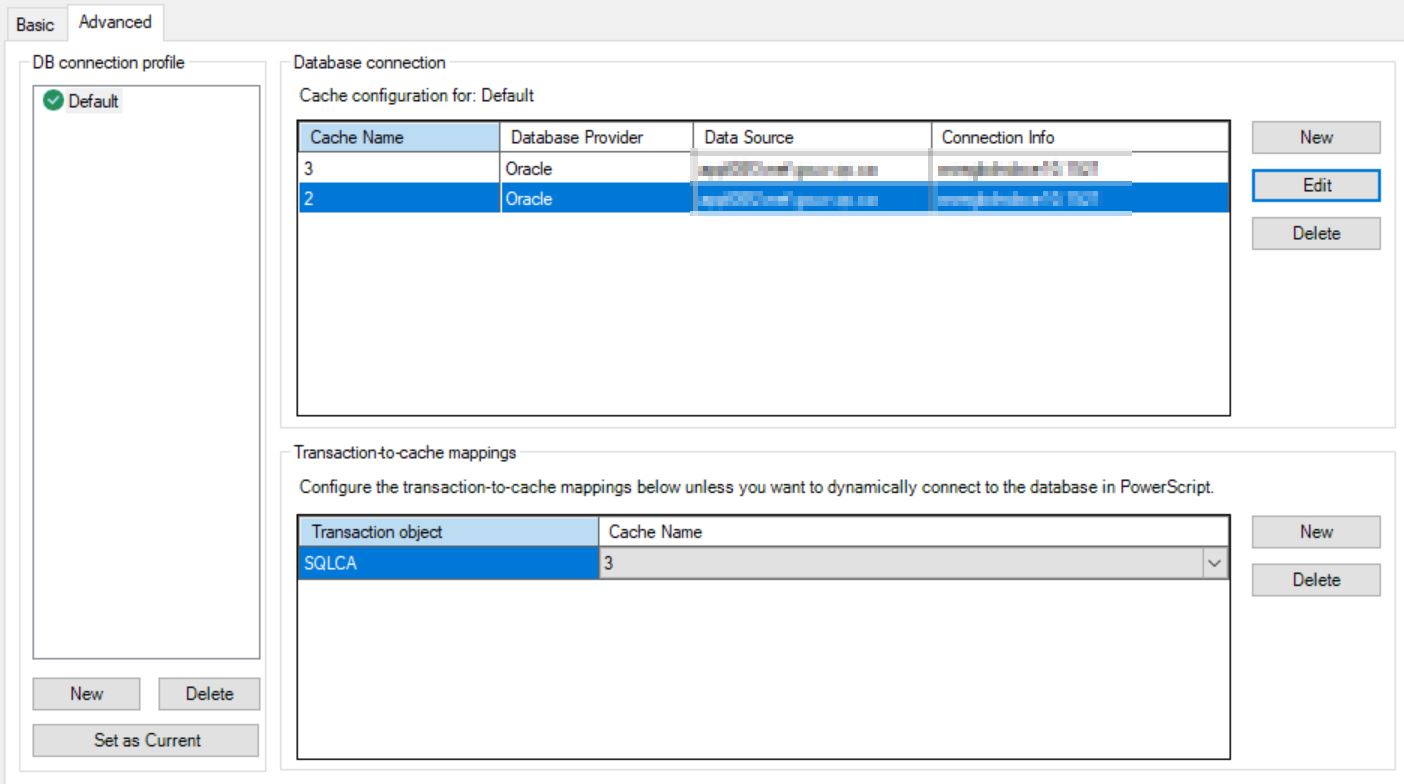Viewport: 1404px width, 784px height.
Task: Click the Transaction object column header
Action: tap(449, 533)
